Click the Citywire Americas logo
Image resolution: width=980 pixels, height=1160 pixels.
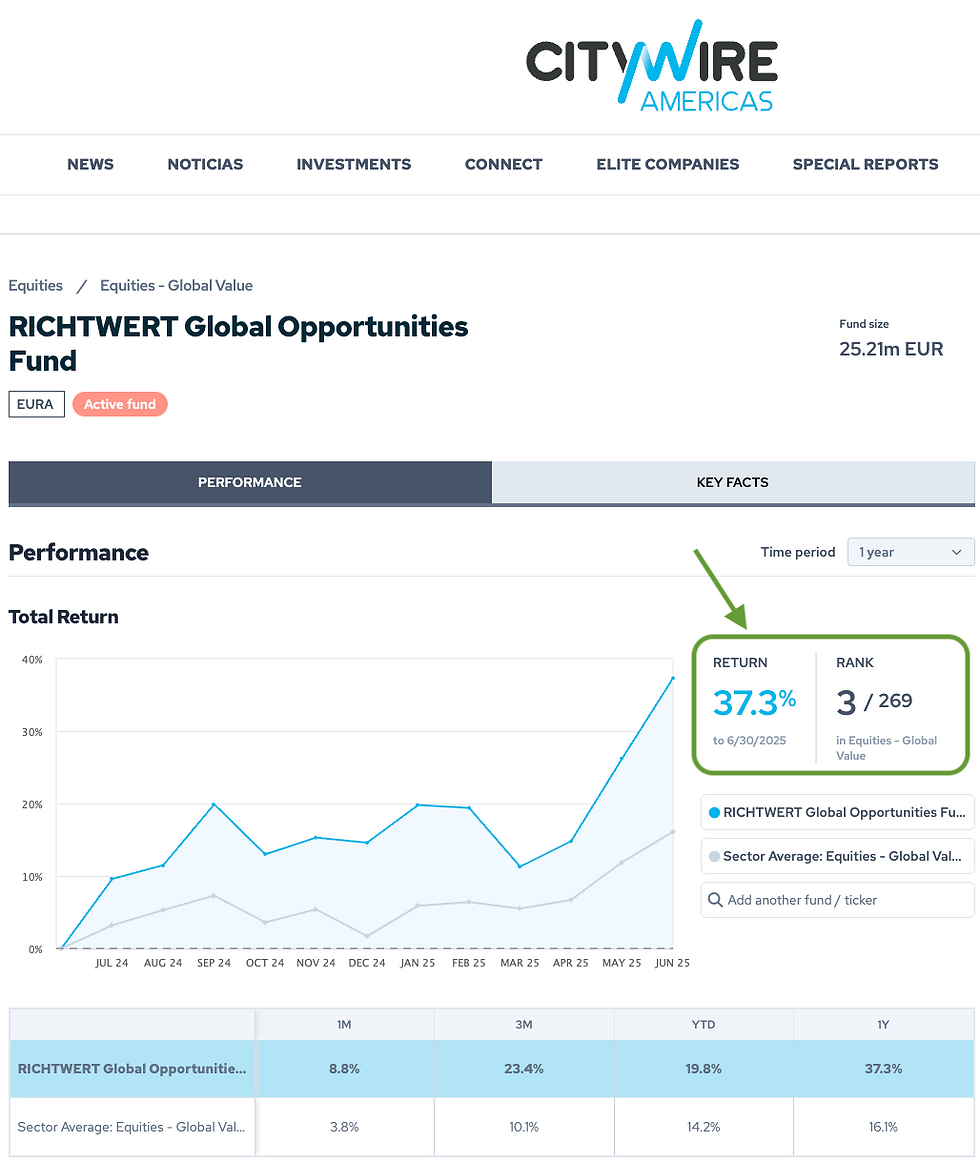652,66
